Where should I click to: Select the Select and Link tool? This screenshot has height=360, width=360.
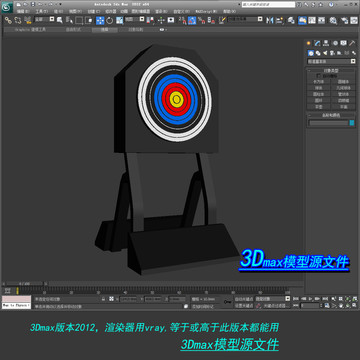8,20
